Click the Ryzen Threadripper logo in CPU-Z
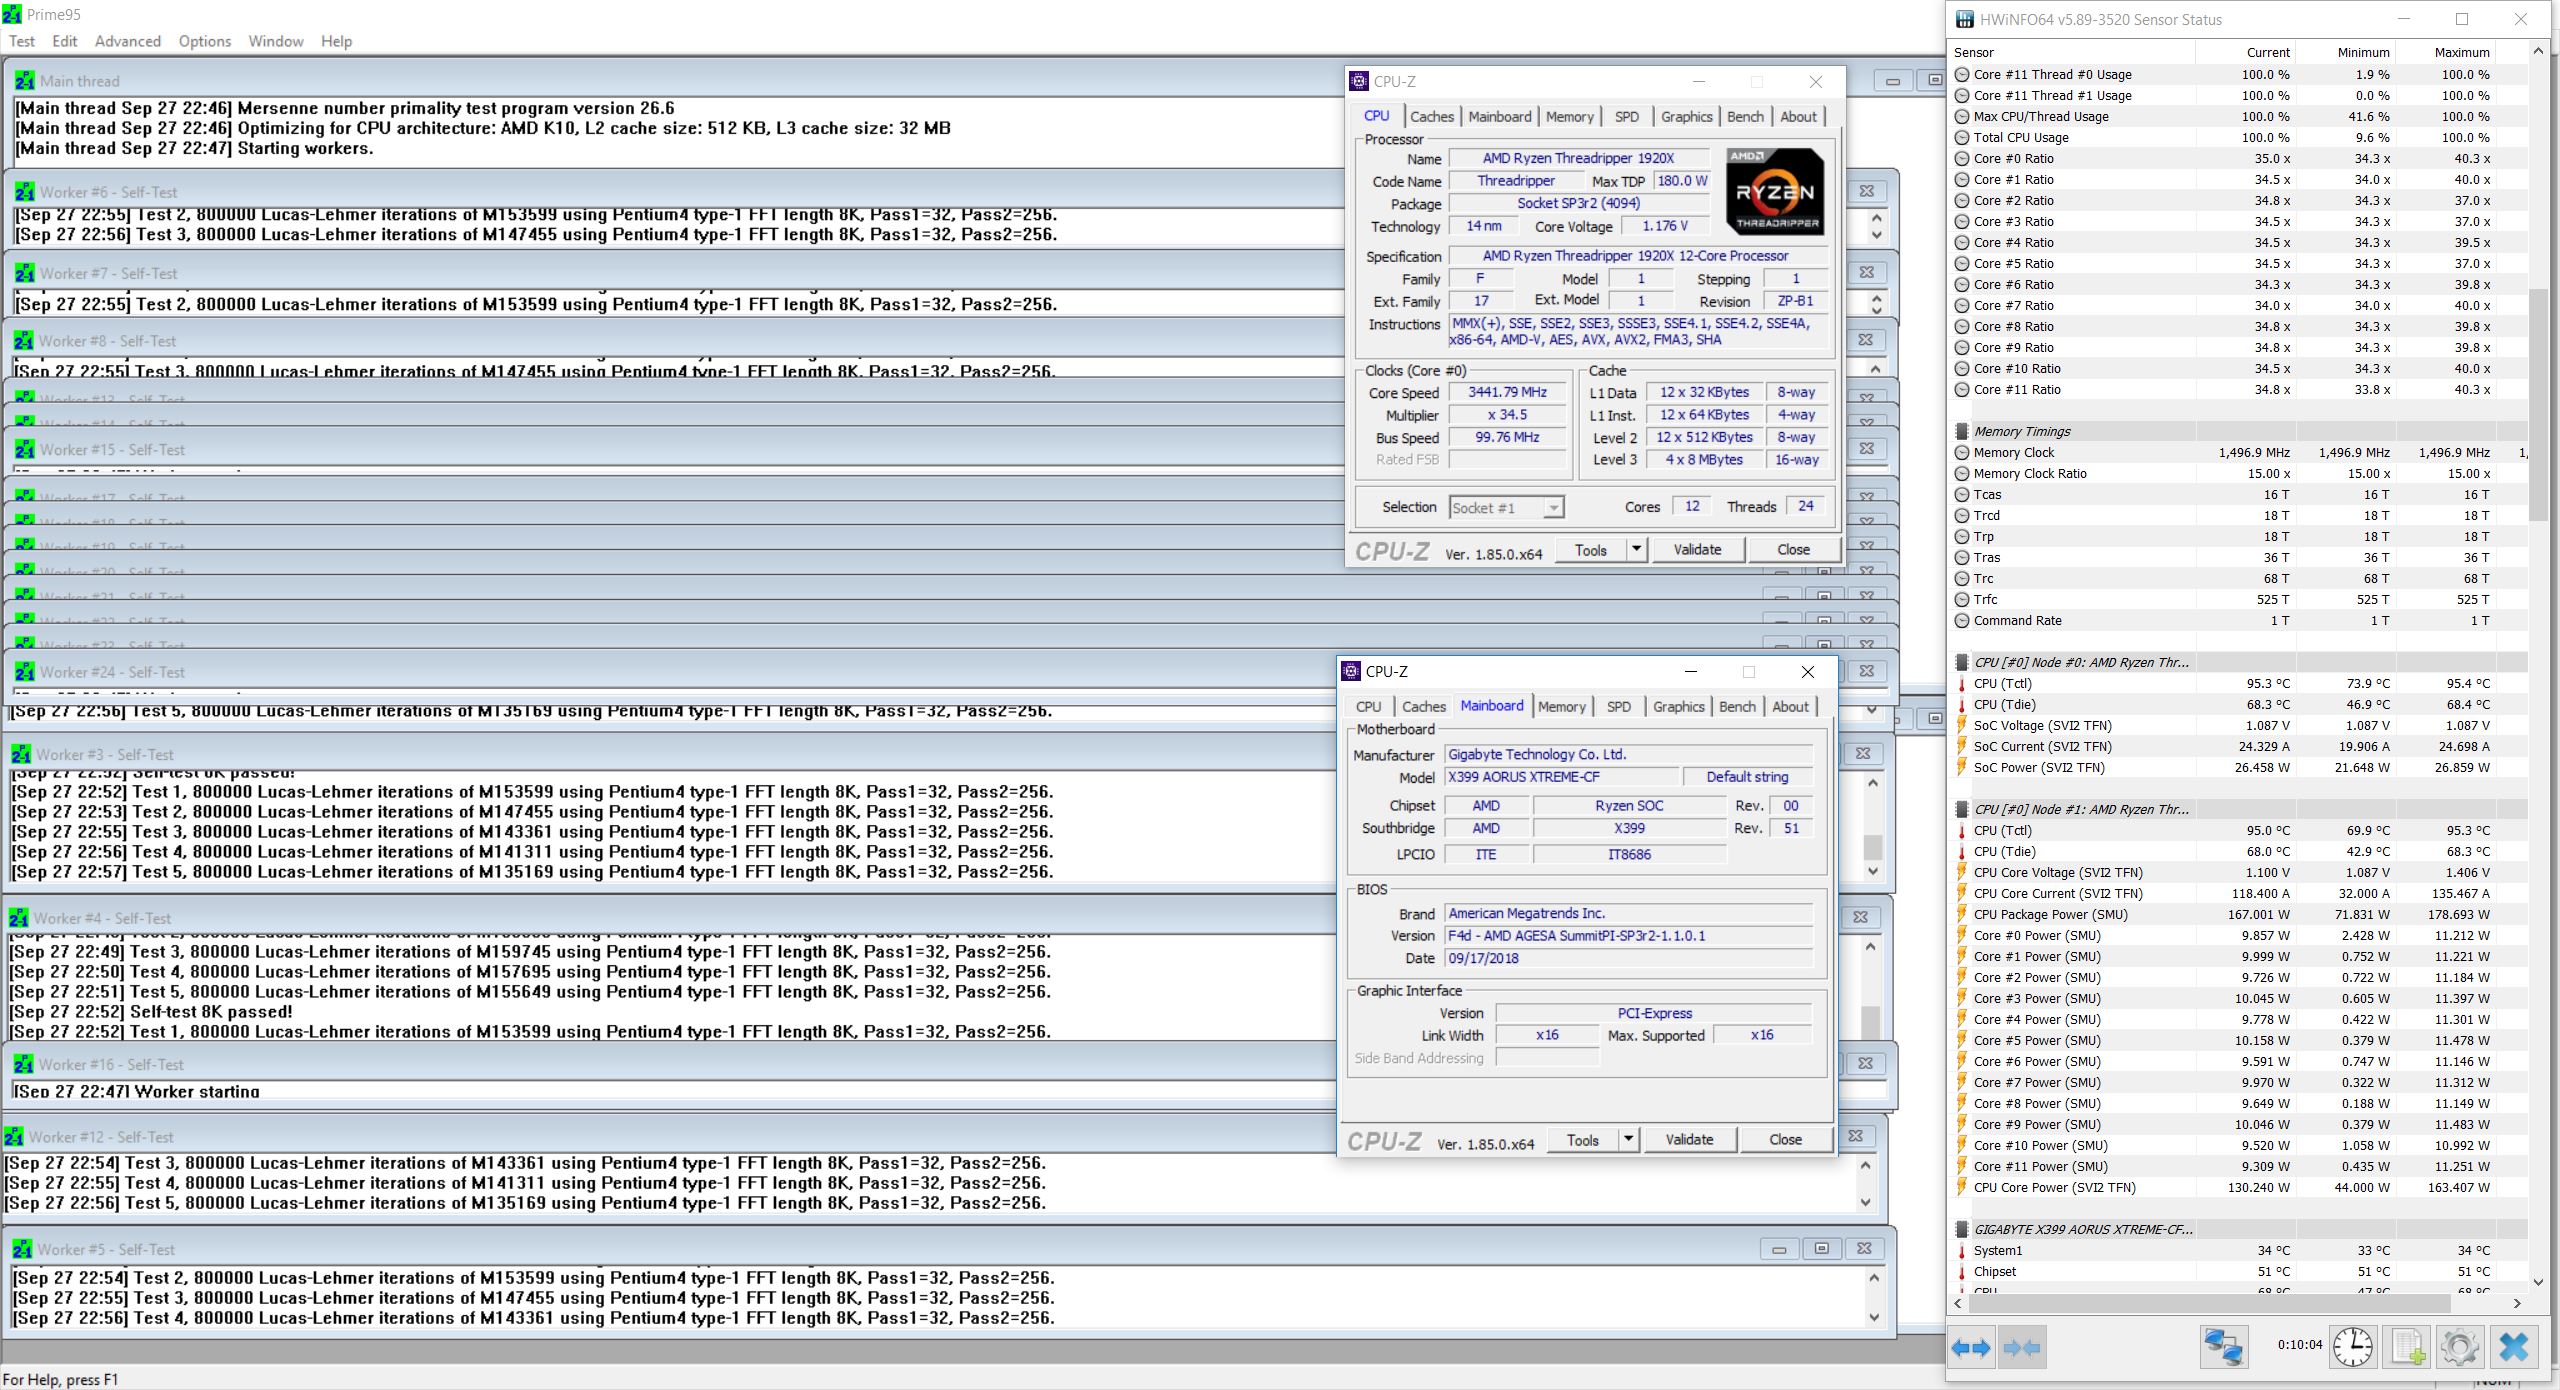Image resolution: width=2560 pixels, height=1390 pixels. coord(1775,191)
